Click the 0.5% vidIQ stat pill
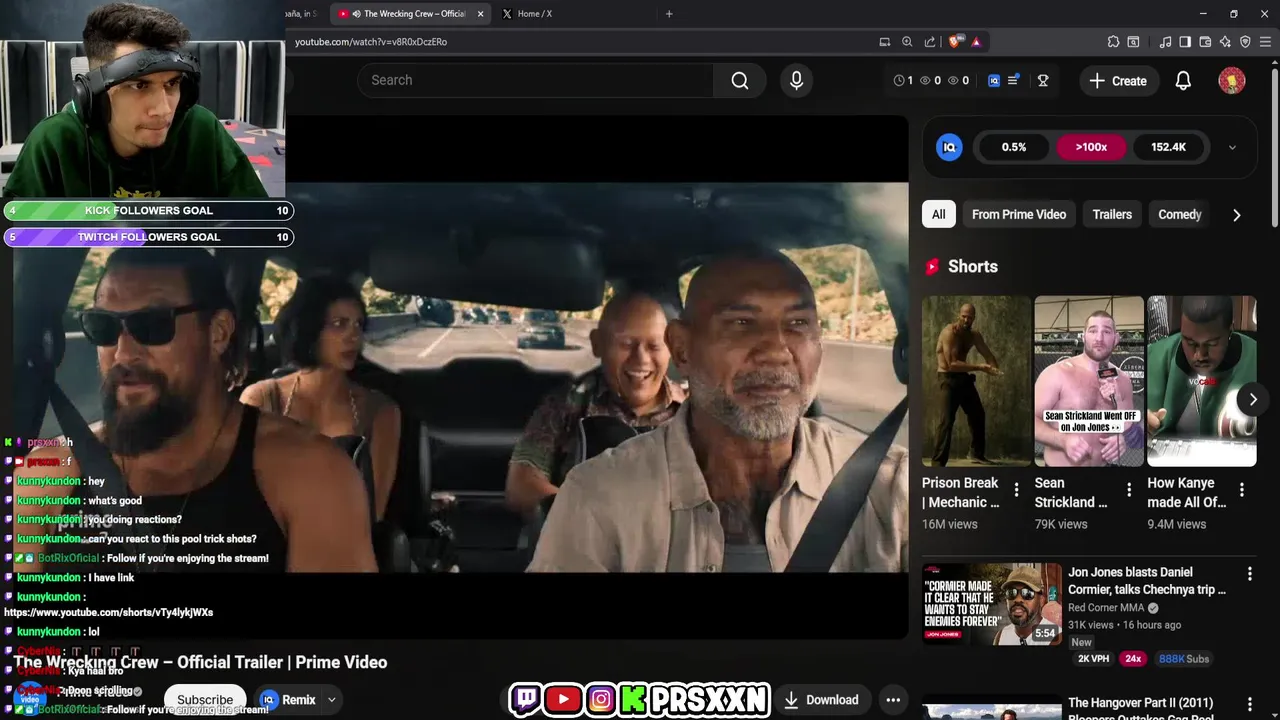The height and width of the screenshot is (720, 1280). click(1014, 147)
